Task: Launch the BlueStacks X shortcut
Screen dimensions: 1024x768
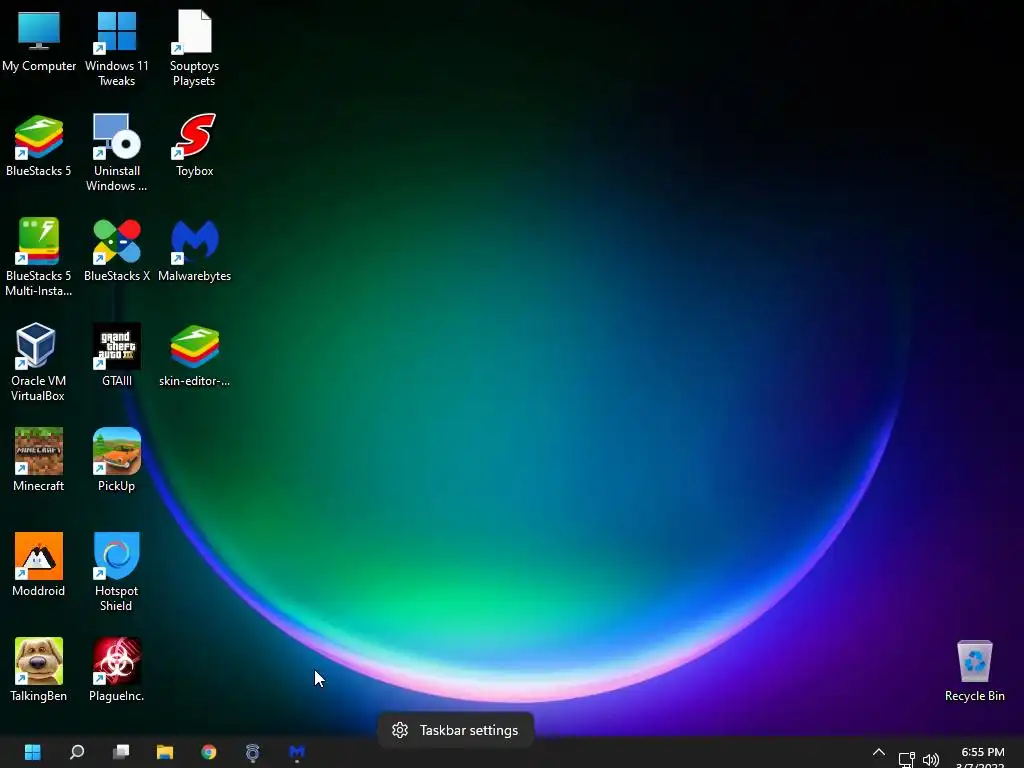Action: [117, 251]
